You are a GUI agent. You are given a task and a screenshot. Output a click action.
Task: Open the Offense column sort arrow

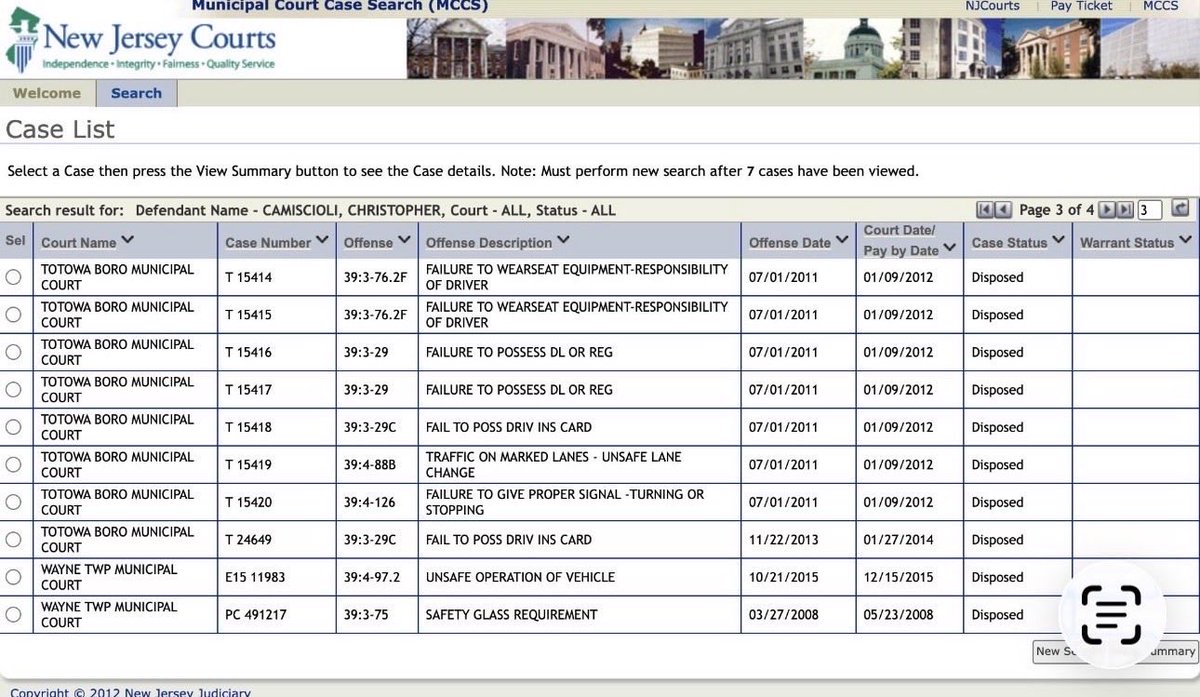tap(403, 241)
